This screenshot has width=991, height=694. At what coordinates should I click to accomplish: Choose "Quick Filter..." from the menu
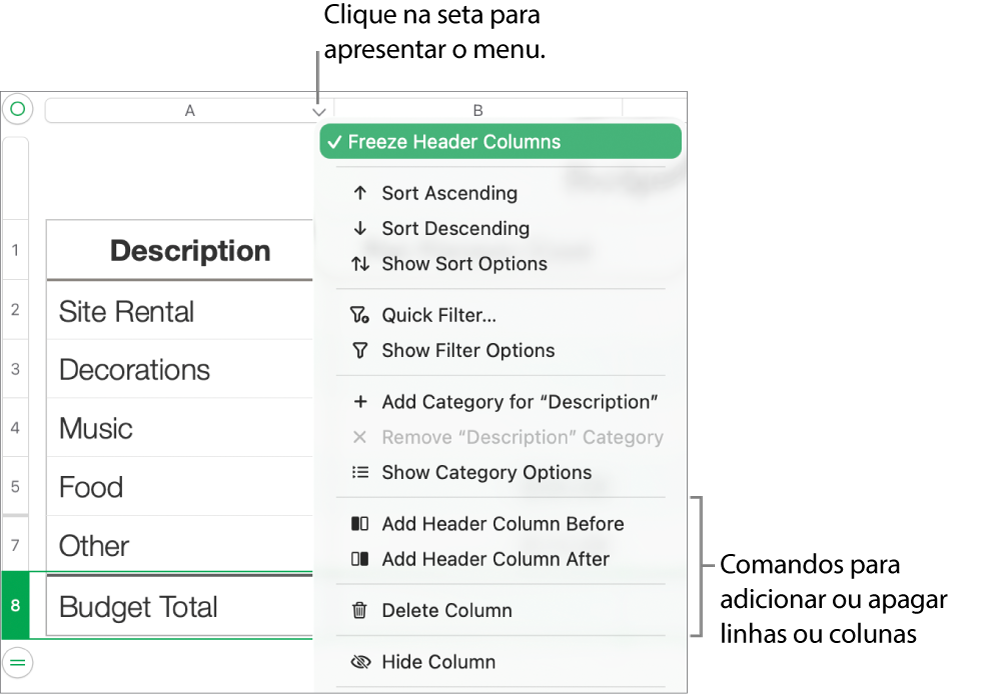pos(439,315)
